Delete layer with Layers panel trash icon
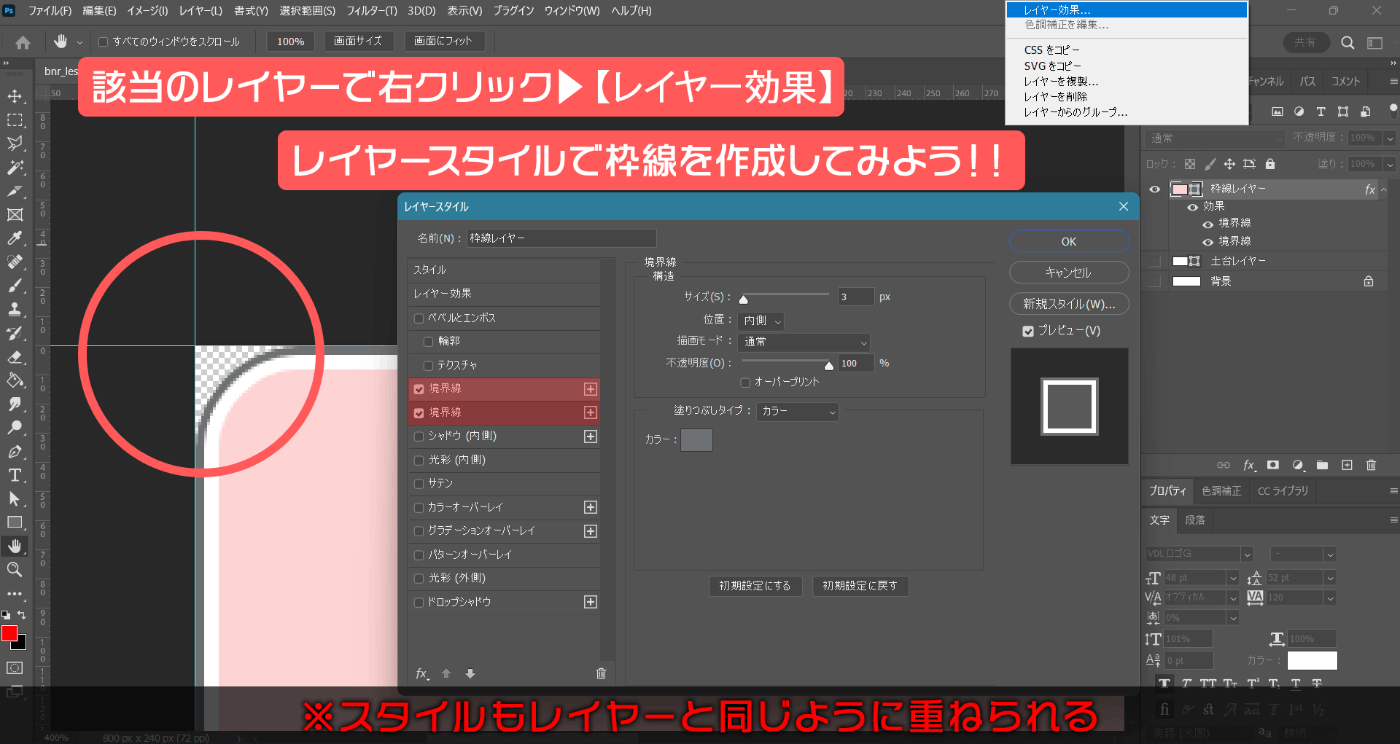1400x744 pixels. tap(1371, 465)
